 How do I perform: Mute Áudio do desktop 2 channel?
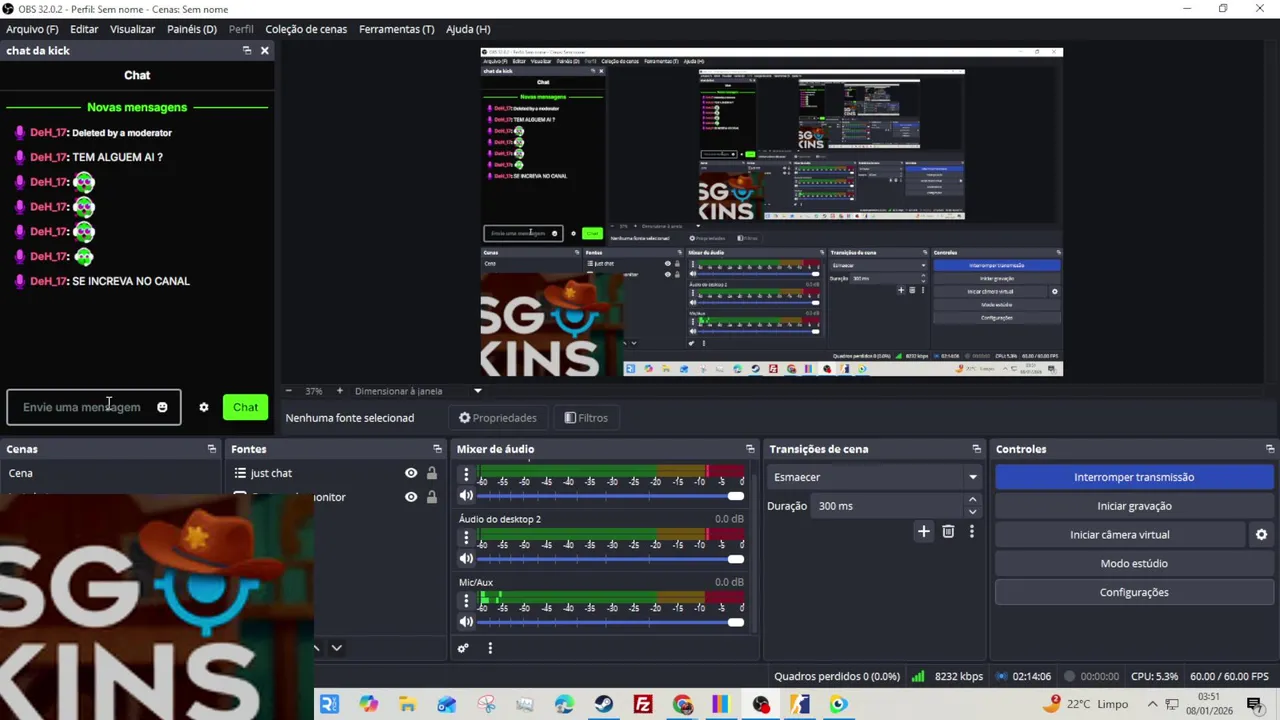tap(466, 559)
